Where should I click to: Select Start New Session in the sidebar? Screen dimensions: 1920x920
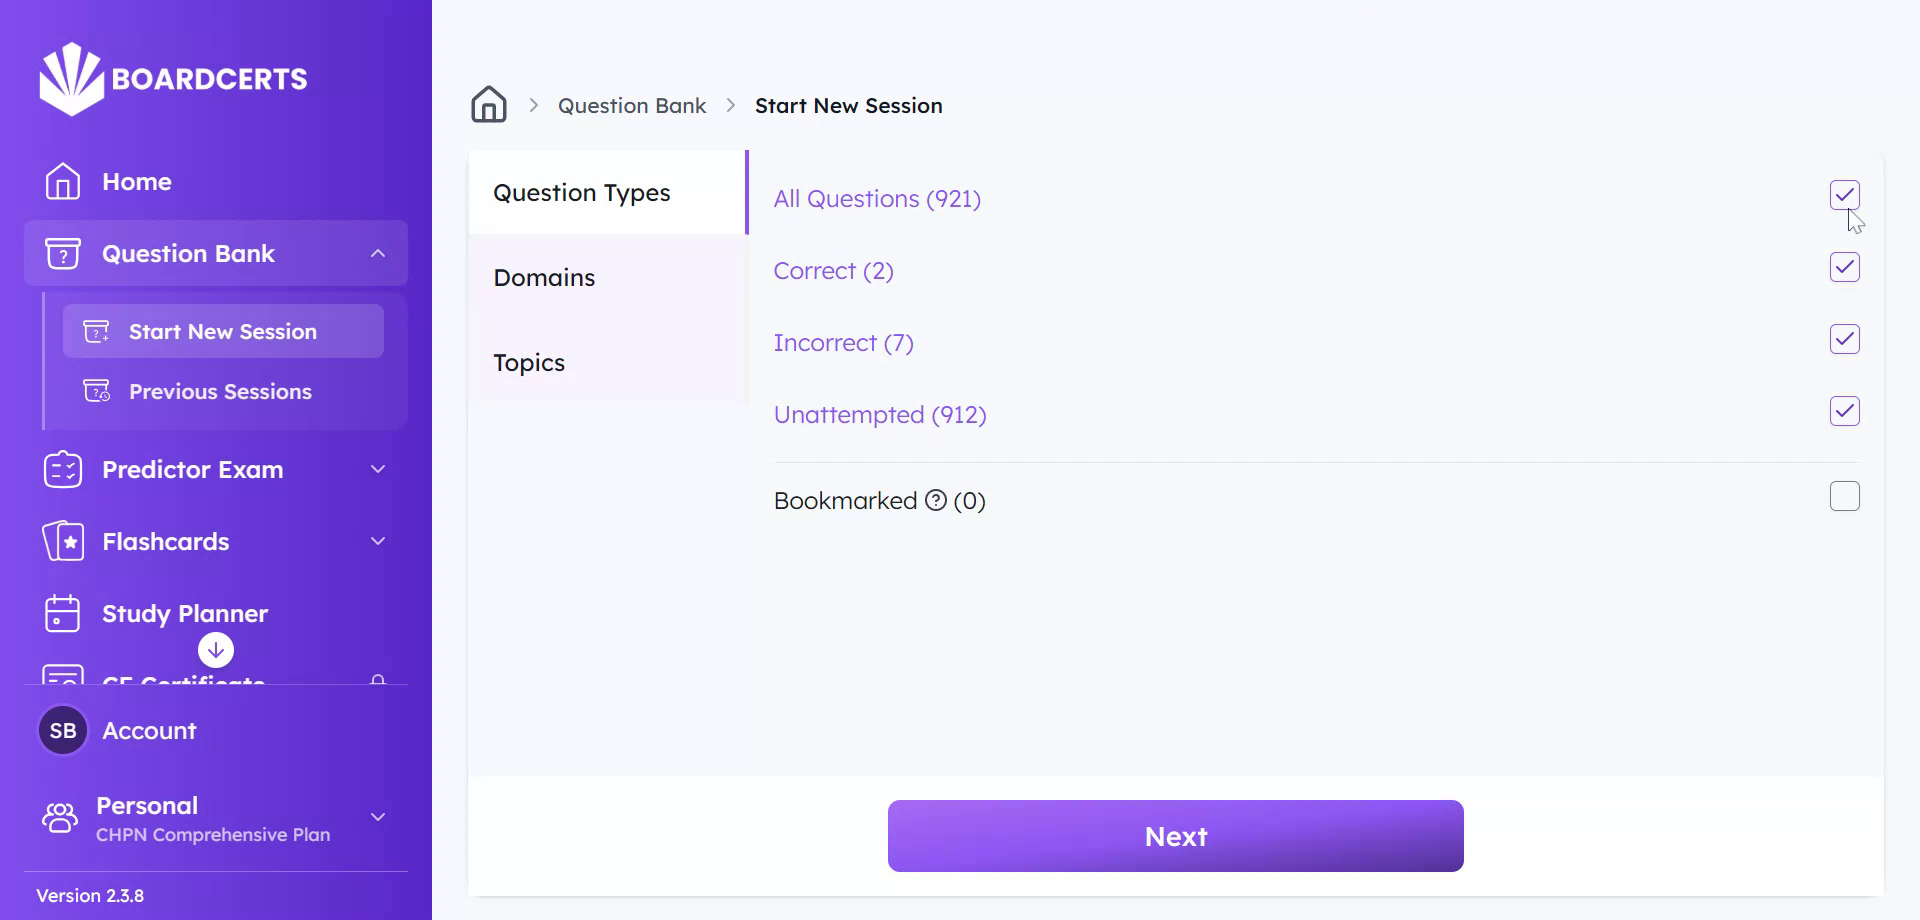tap(223, 331)
